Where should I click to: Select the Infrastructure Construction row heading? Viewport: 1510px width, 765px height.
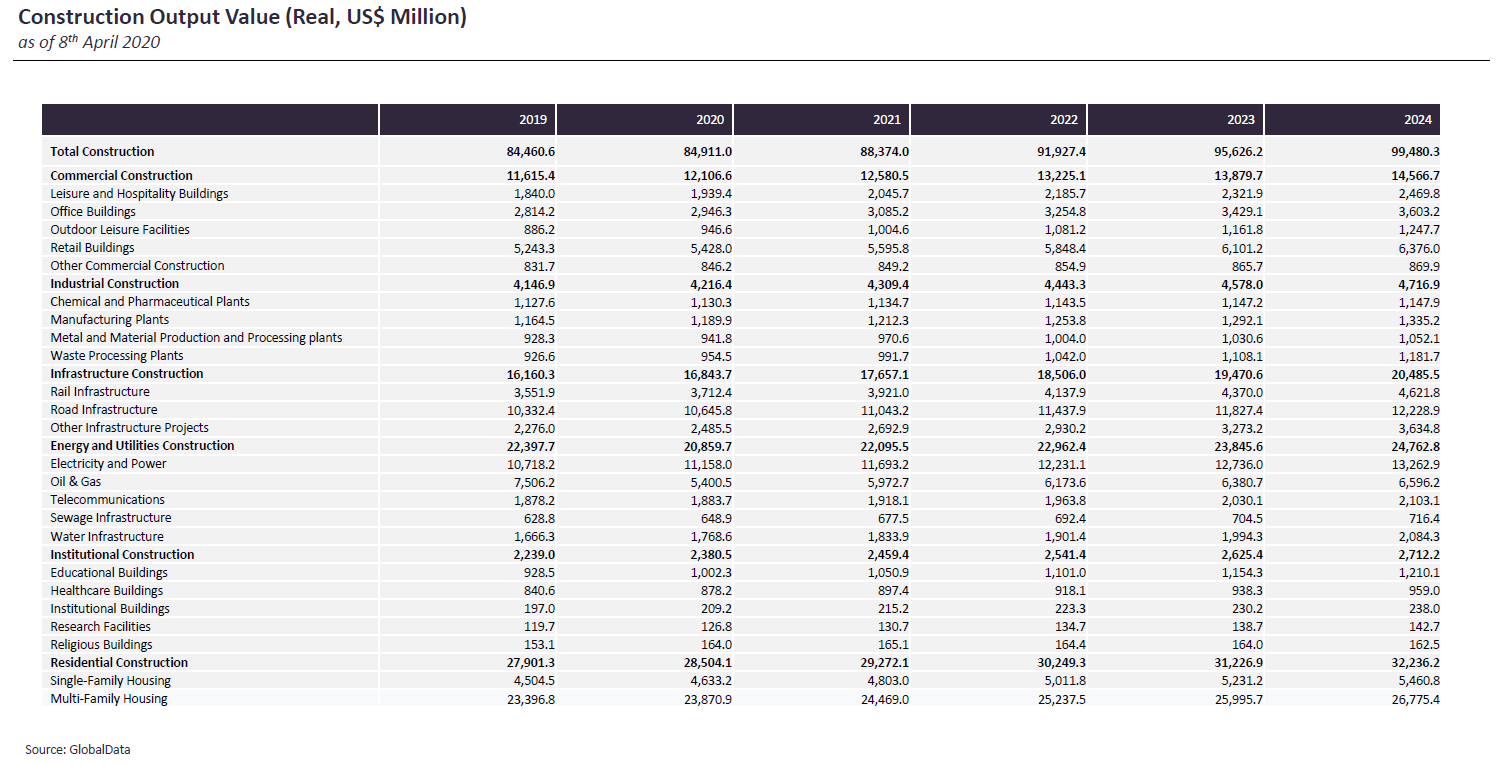[x=126, y=374]
